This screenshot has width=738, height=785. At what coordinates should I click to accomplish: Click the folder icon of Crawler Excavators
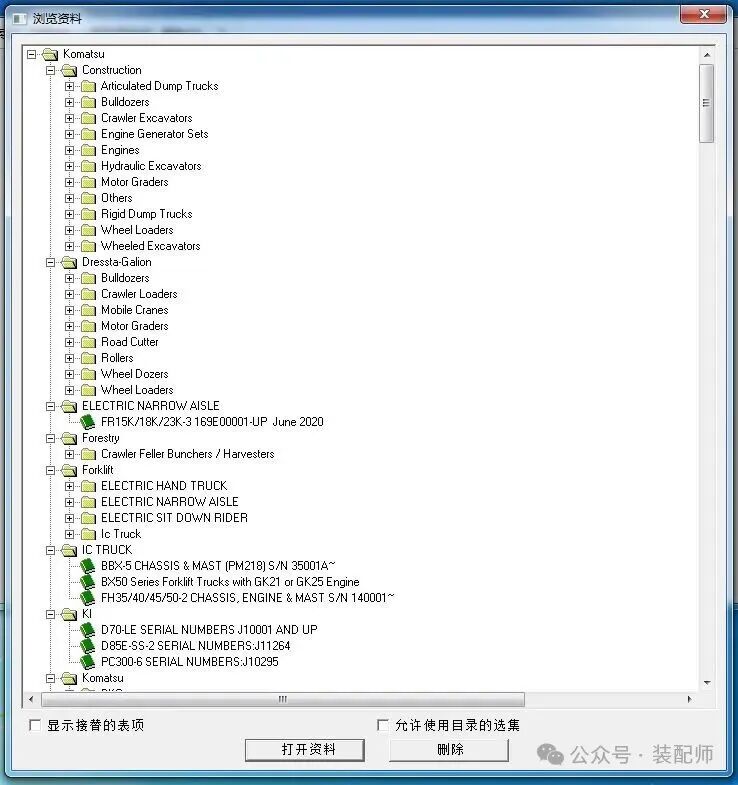tap(89, 118)
